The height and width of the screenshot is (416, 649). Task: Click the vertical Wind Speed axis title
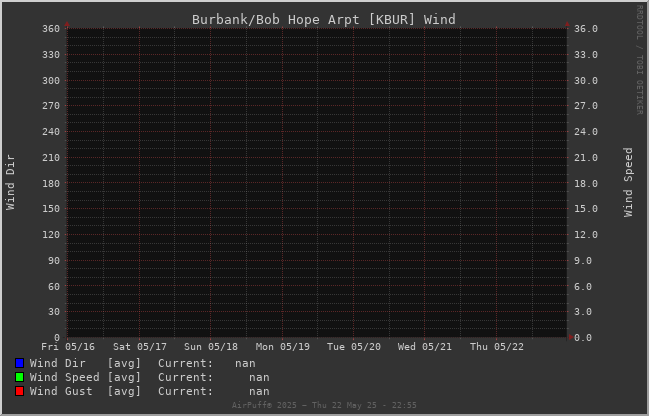click(x=628, y=183)
